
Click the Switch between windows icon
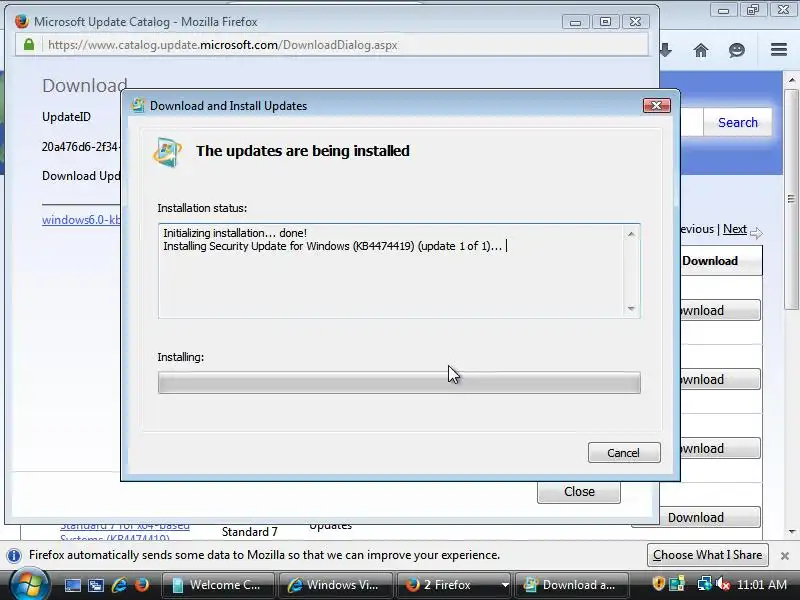[x=96, y=585]
